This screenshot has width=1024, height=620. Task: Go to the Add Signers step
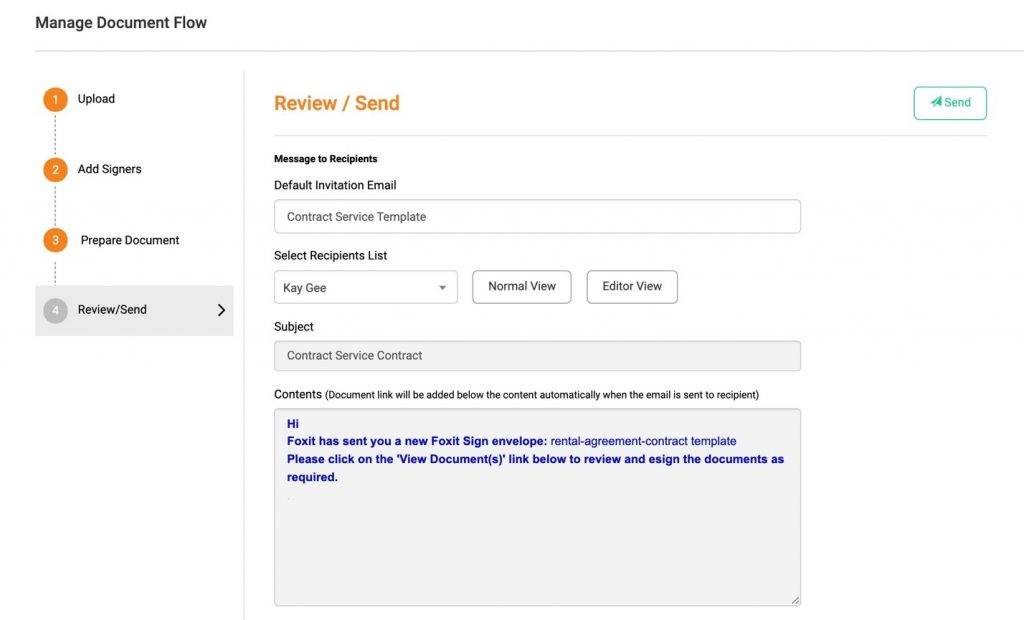(x=109, y=169)
